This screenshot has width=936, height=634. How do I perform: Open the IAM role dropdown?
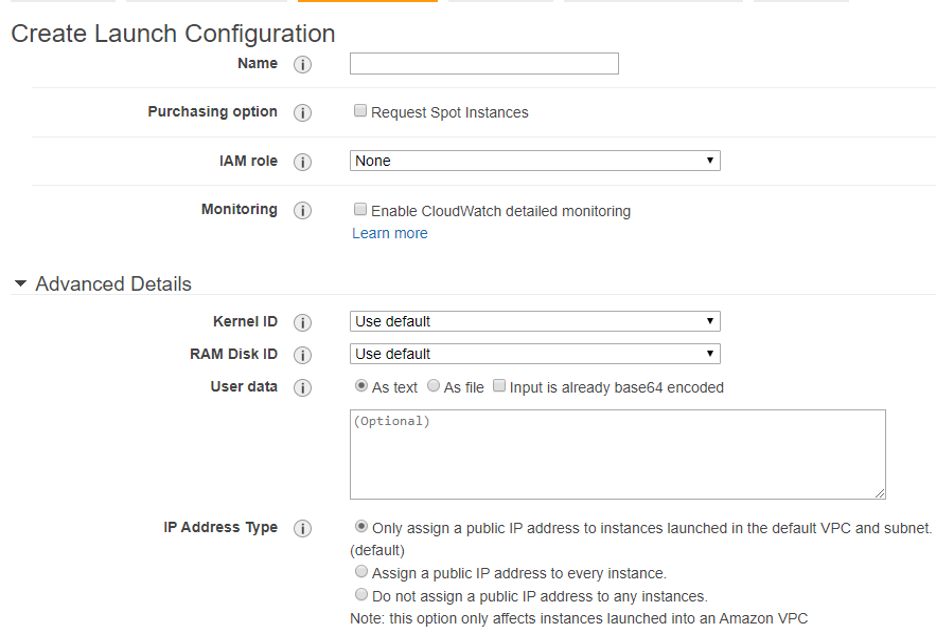click(x=535, y=161)
